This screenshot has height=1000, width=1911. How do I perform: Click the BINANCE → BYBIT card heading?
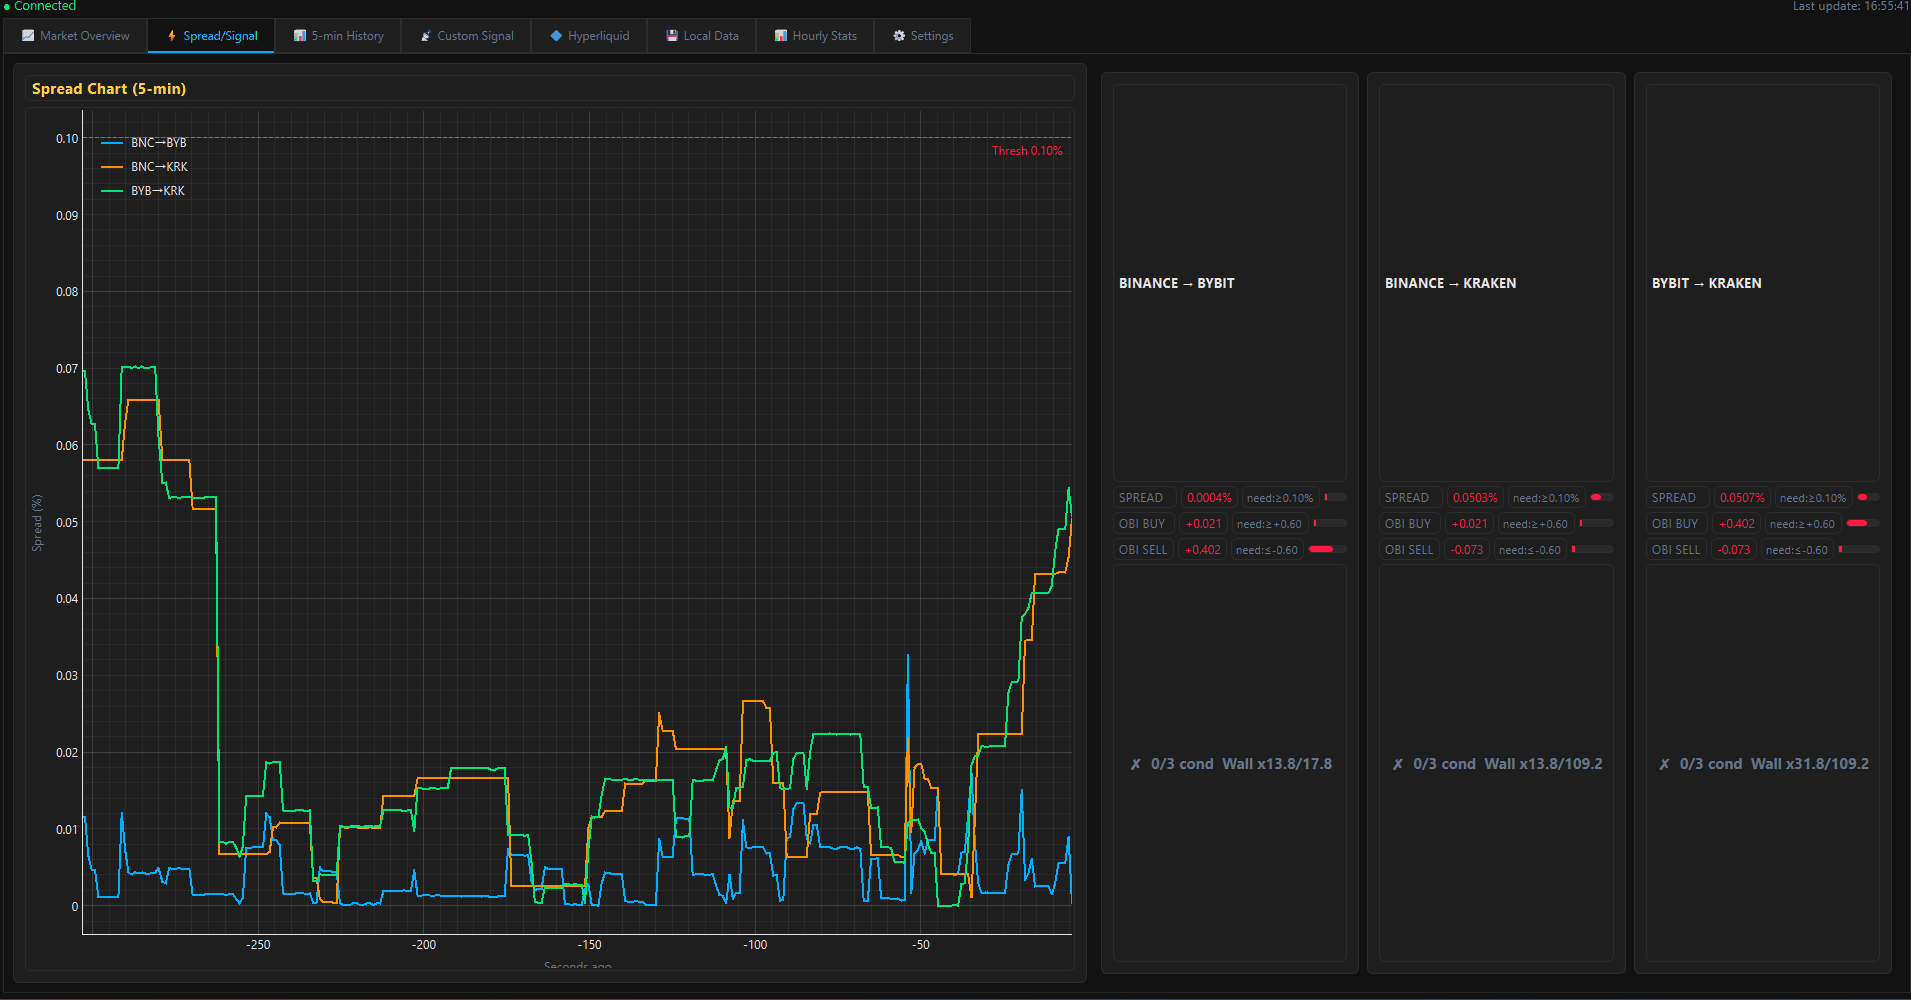[x=1177, y=284]
